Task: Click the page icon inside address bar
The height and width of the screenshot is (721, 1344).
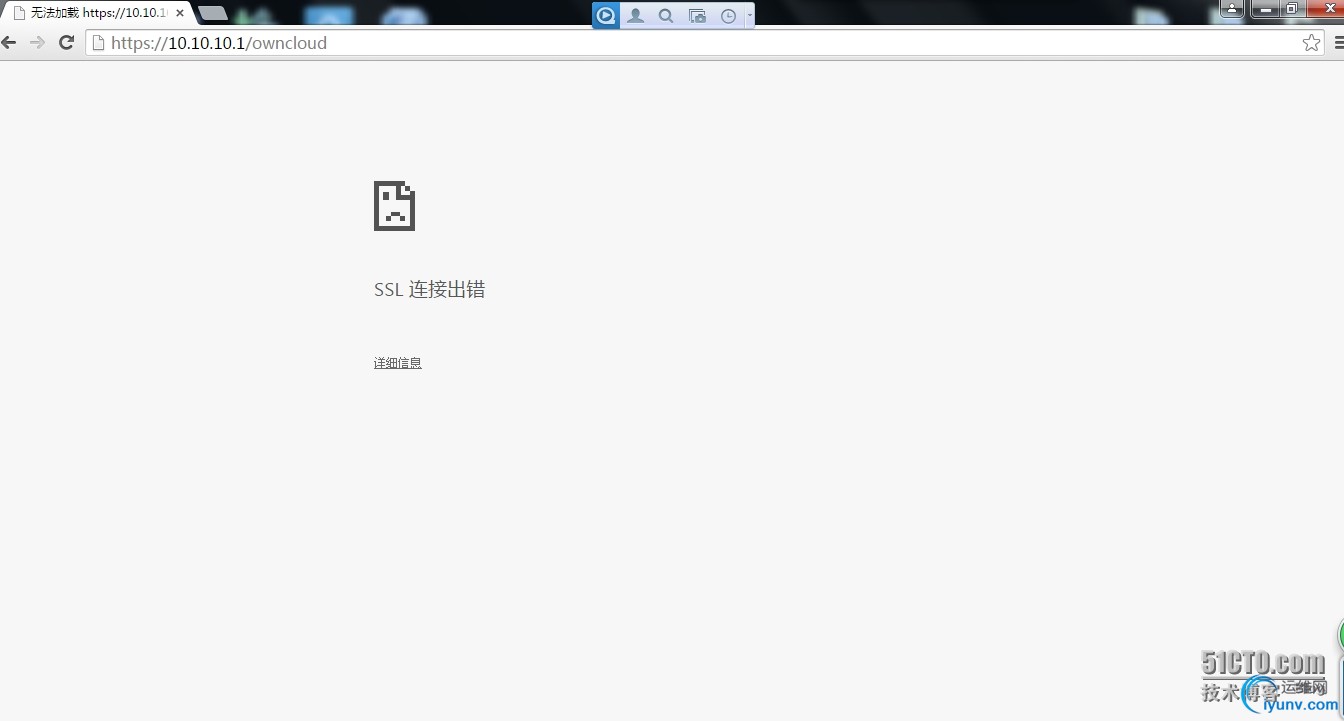Action: pyautogui.click(x=98, y=43)
